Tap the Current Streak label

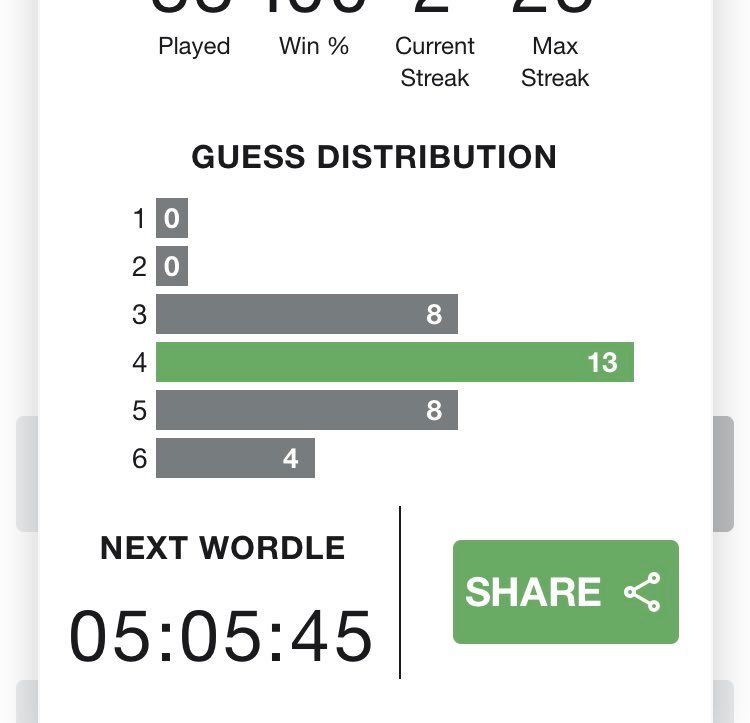tap(435, 62)
